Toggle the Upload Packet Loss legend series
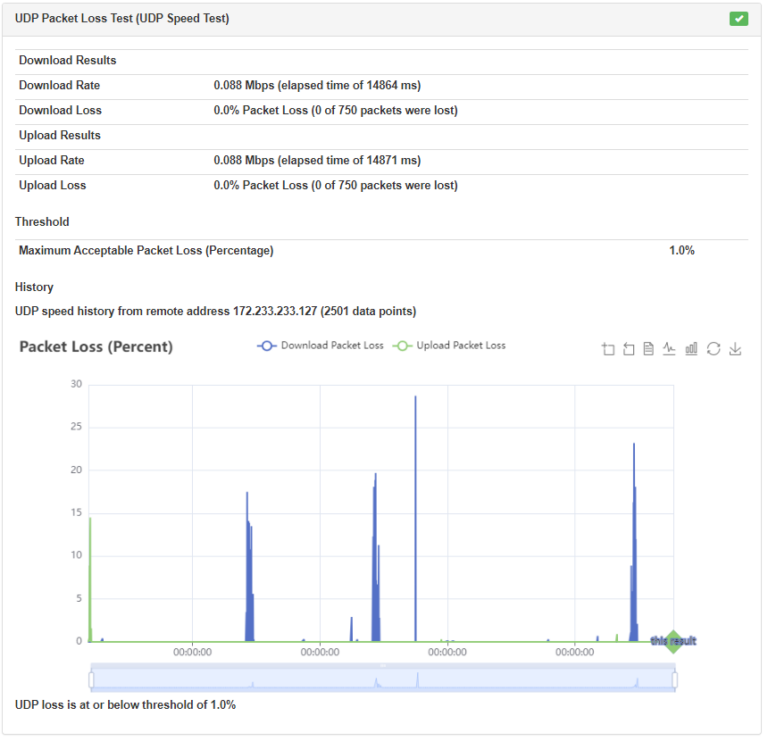 pos(451,346)
